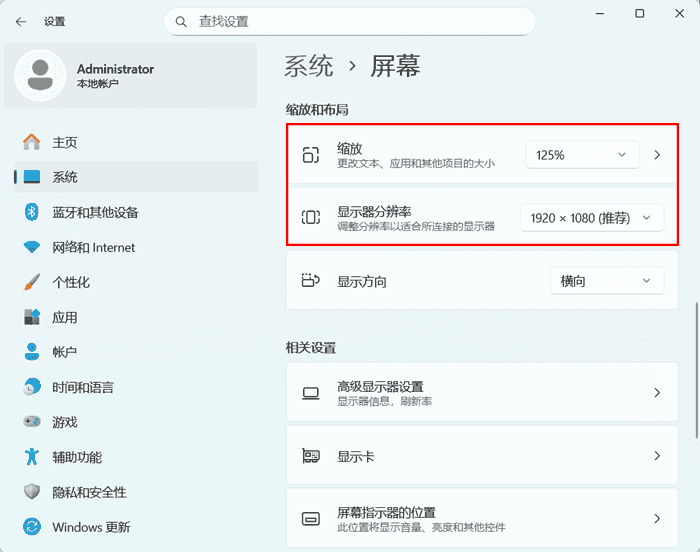Go to 主页 in the sidebar
This screenshot has height=552, width=700.
point(136,142)
